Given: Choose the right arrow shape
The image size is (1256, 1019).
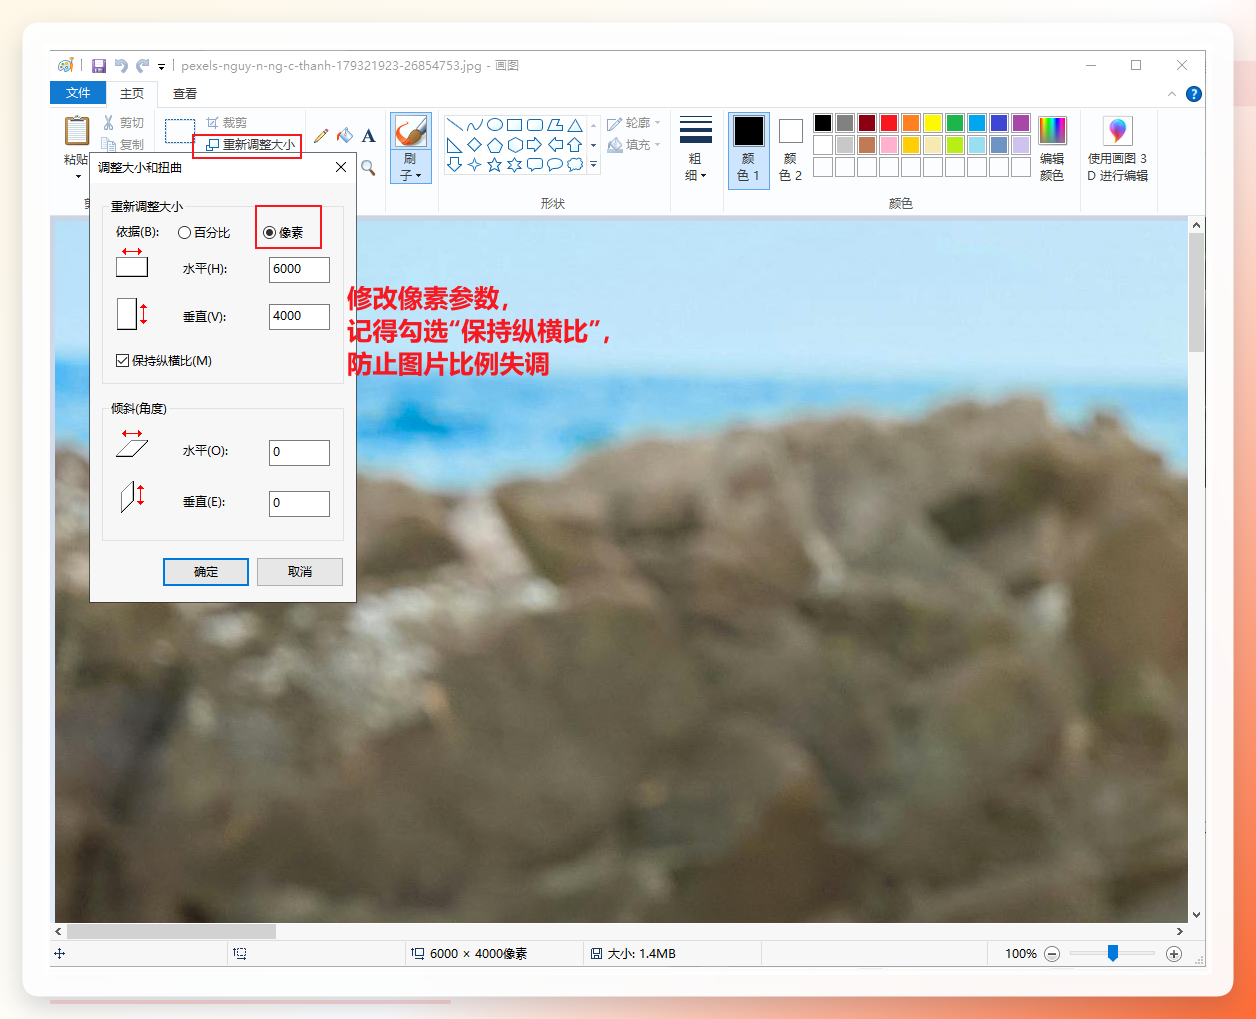Looking at the screenshot, I should [x=534, y=145].
